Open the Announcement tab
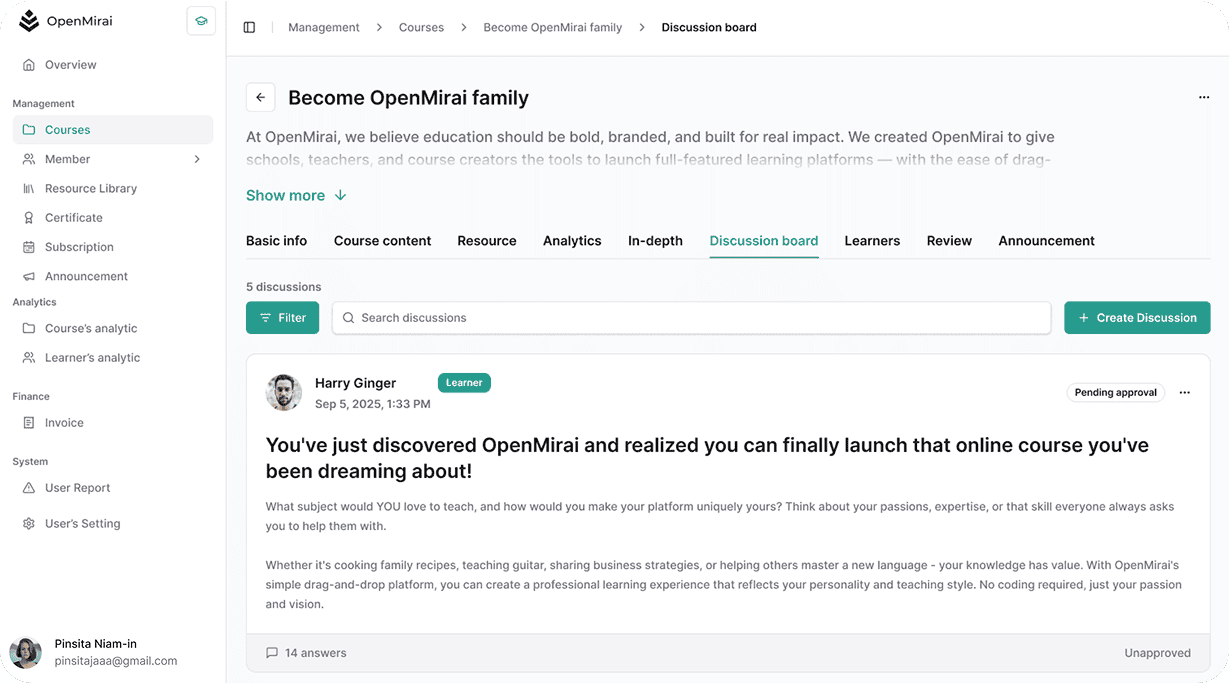 click(x=1046, y=241)
